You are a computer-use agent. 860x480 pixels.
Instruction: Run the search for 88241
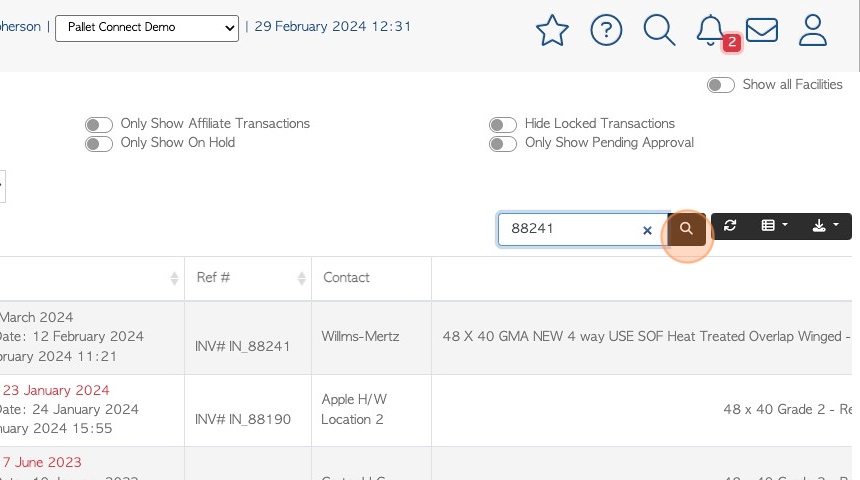point(686,229)
